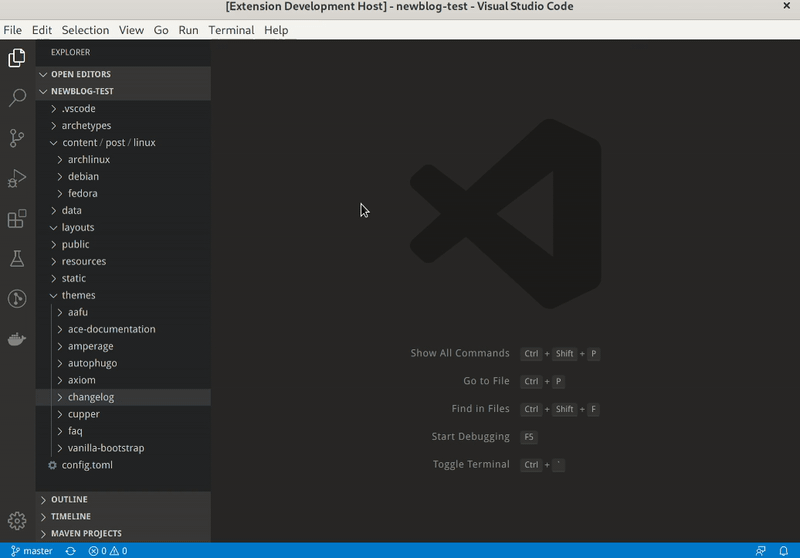Open the Edit menu
Screen dimensions: 800x558
[42, 30]
